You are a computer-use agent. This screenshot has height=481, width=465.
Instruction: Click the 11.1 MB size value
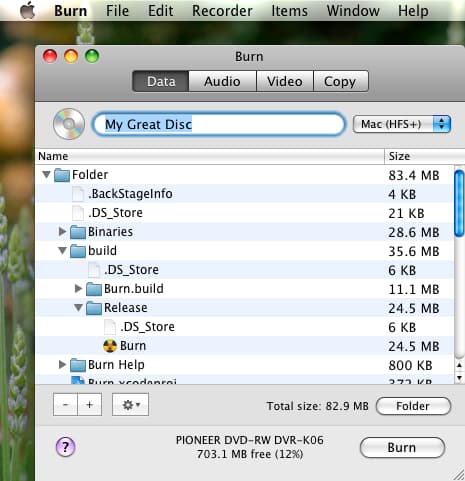[x=414, y=289]
